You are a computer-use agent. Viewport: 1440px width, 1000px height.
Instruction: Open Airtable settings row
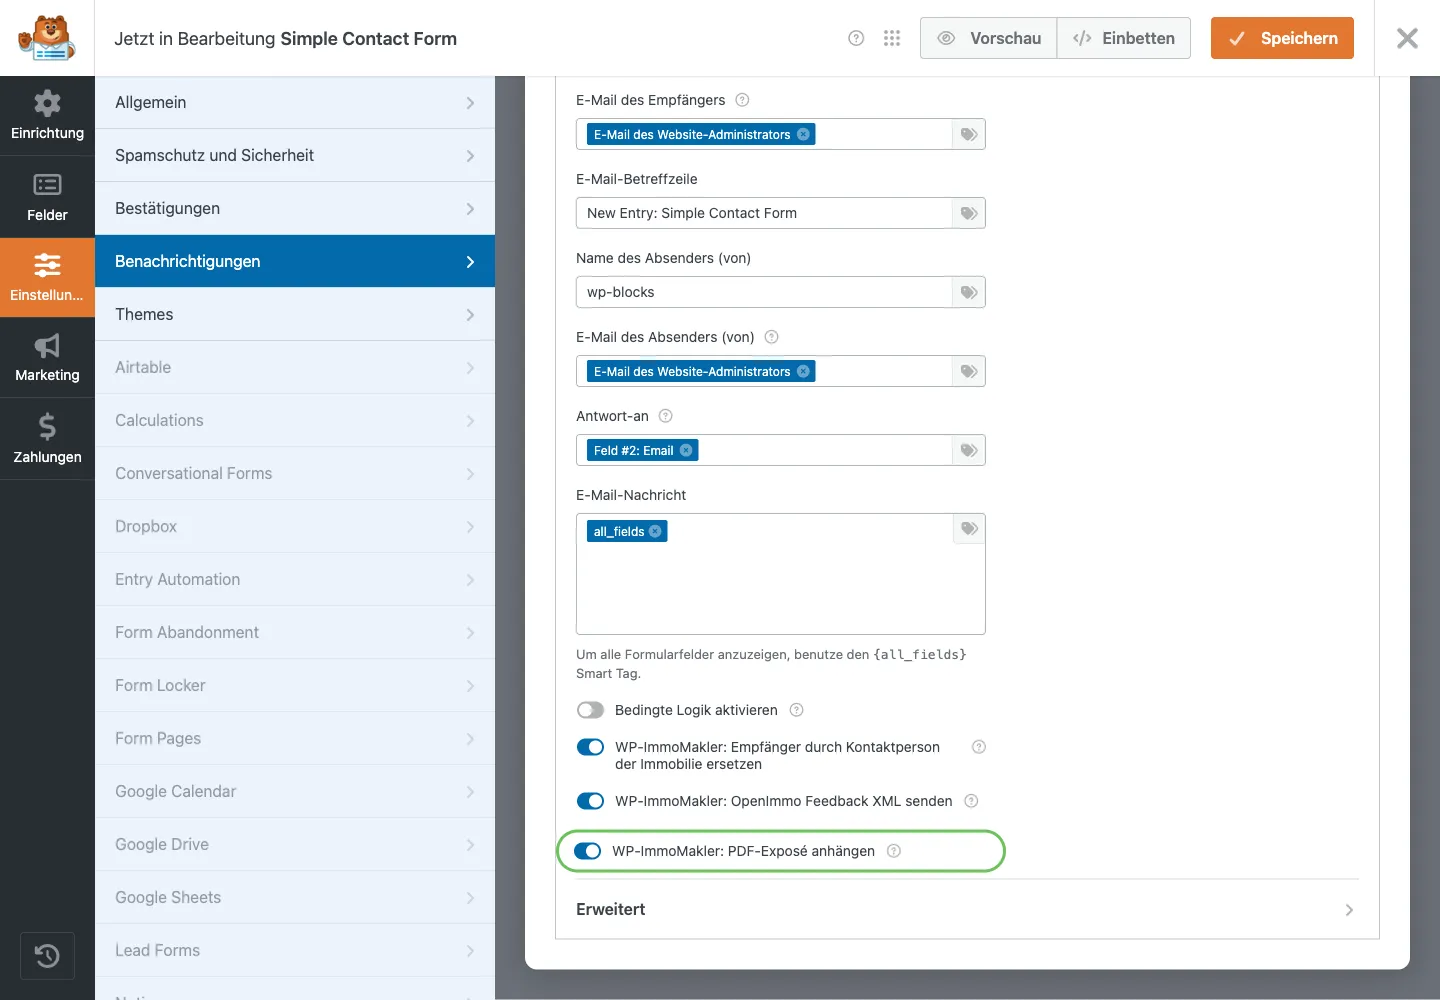click(295, 367)
